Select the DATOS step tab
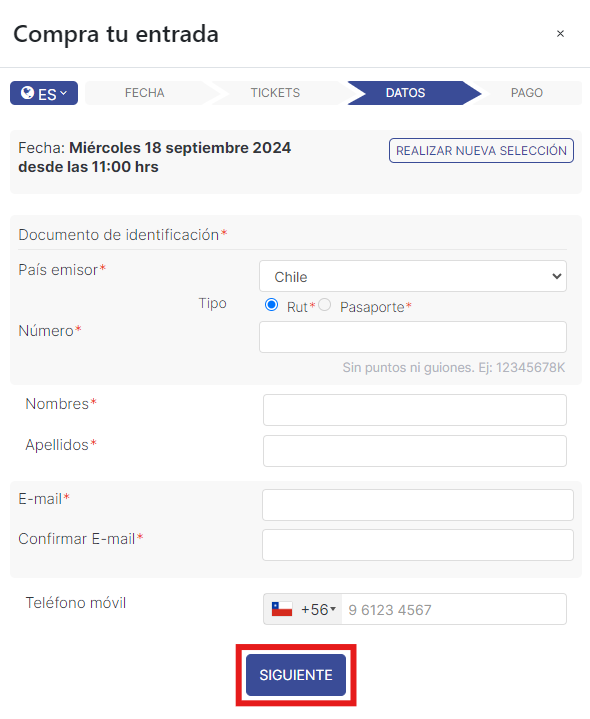 pyautogui.click(x=406, y=93)
